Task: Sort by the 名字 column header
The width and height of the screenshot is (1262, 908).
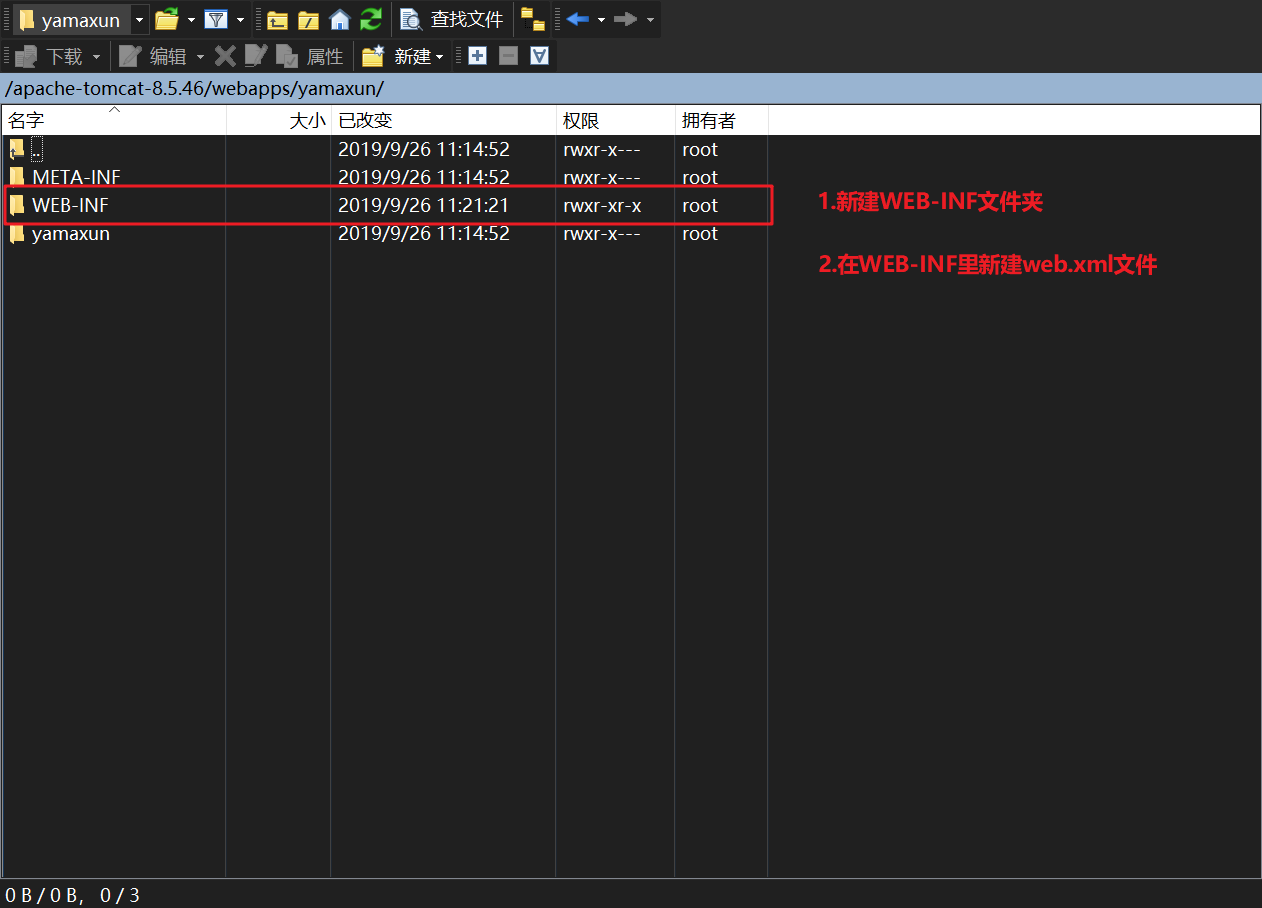Action: (114, 120)
